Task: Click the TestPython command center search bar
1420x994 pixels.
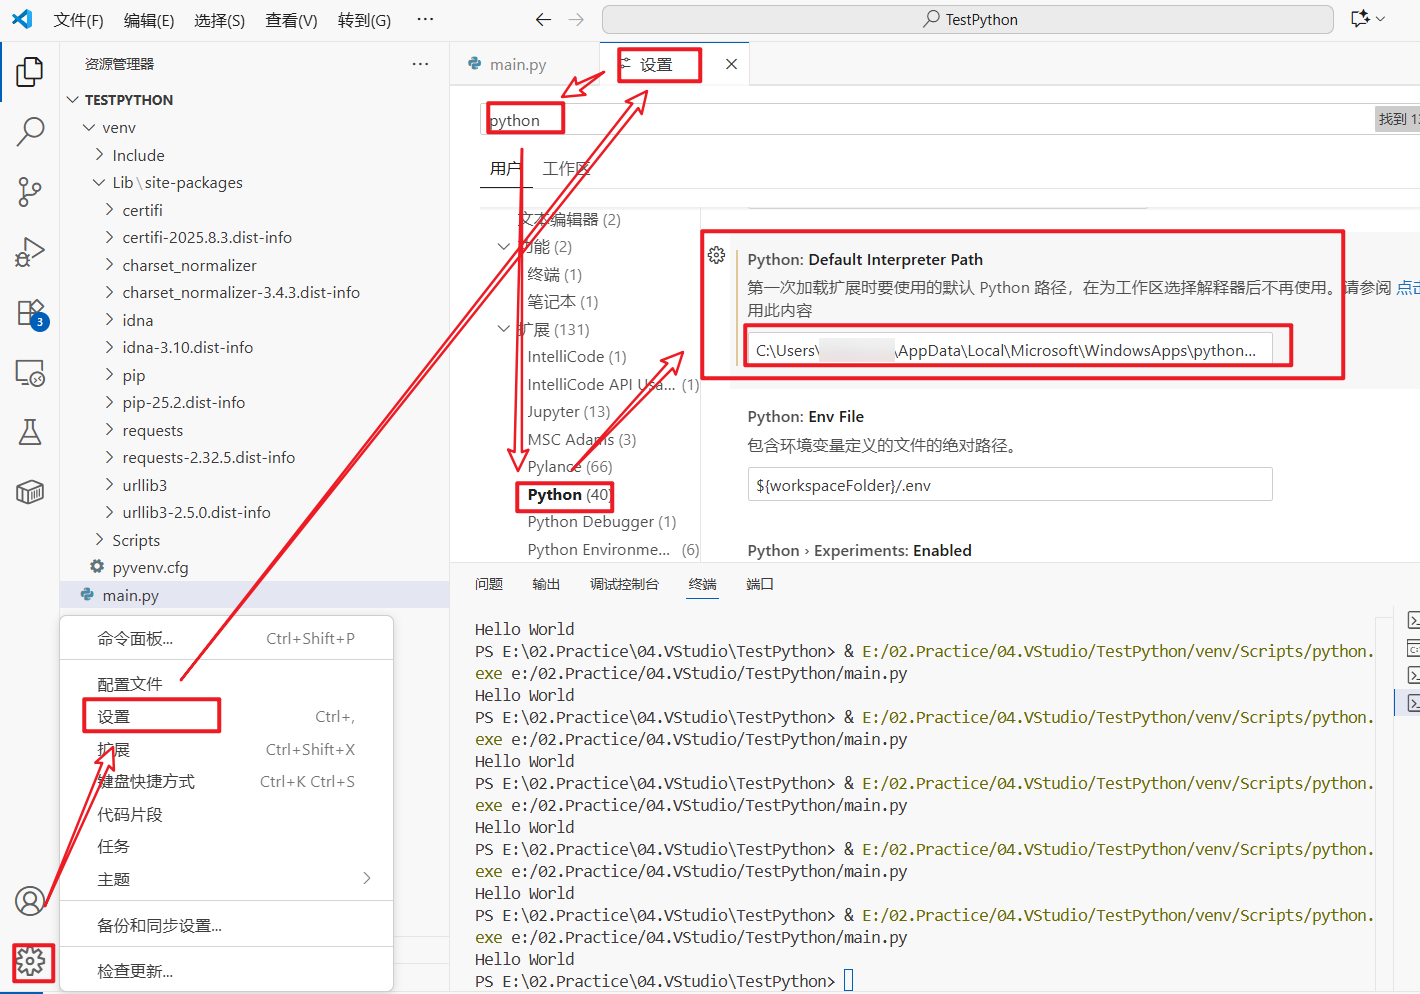Action: pyautogui.click(x=968, y=19)
